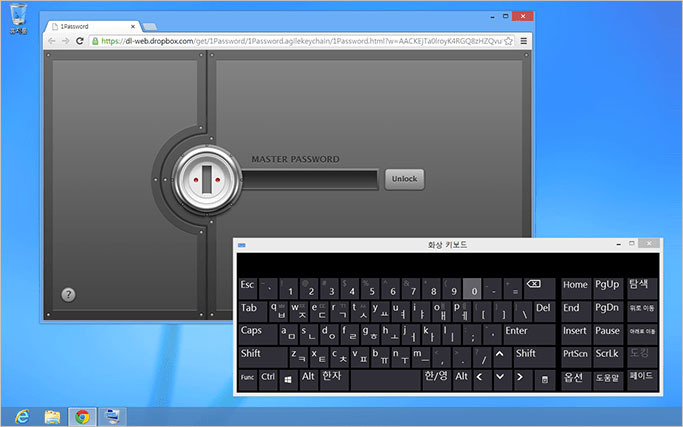683x427 pixels.
Task: Tap the Home key
Action: coord(576,289)
